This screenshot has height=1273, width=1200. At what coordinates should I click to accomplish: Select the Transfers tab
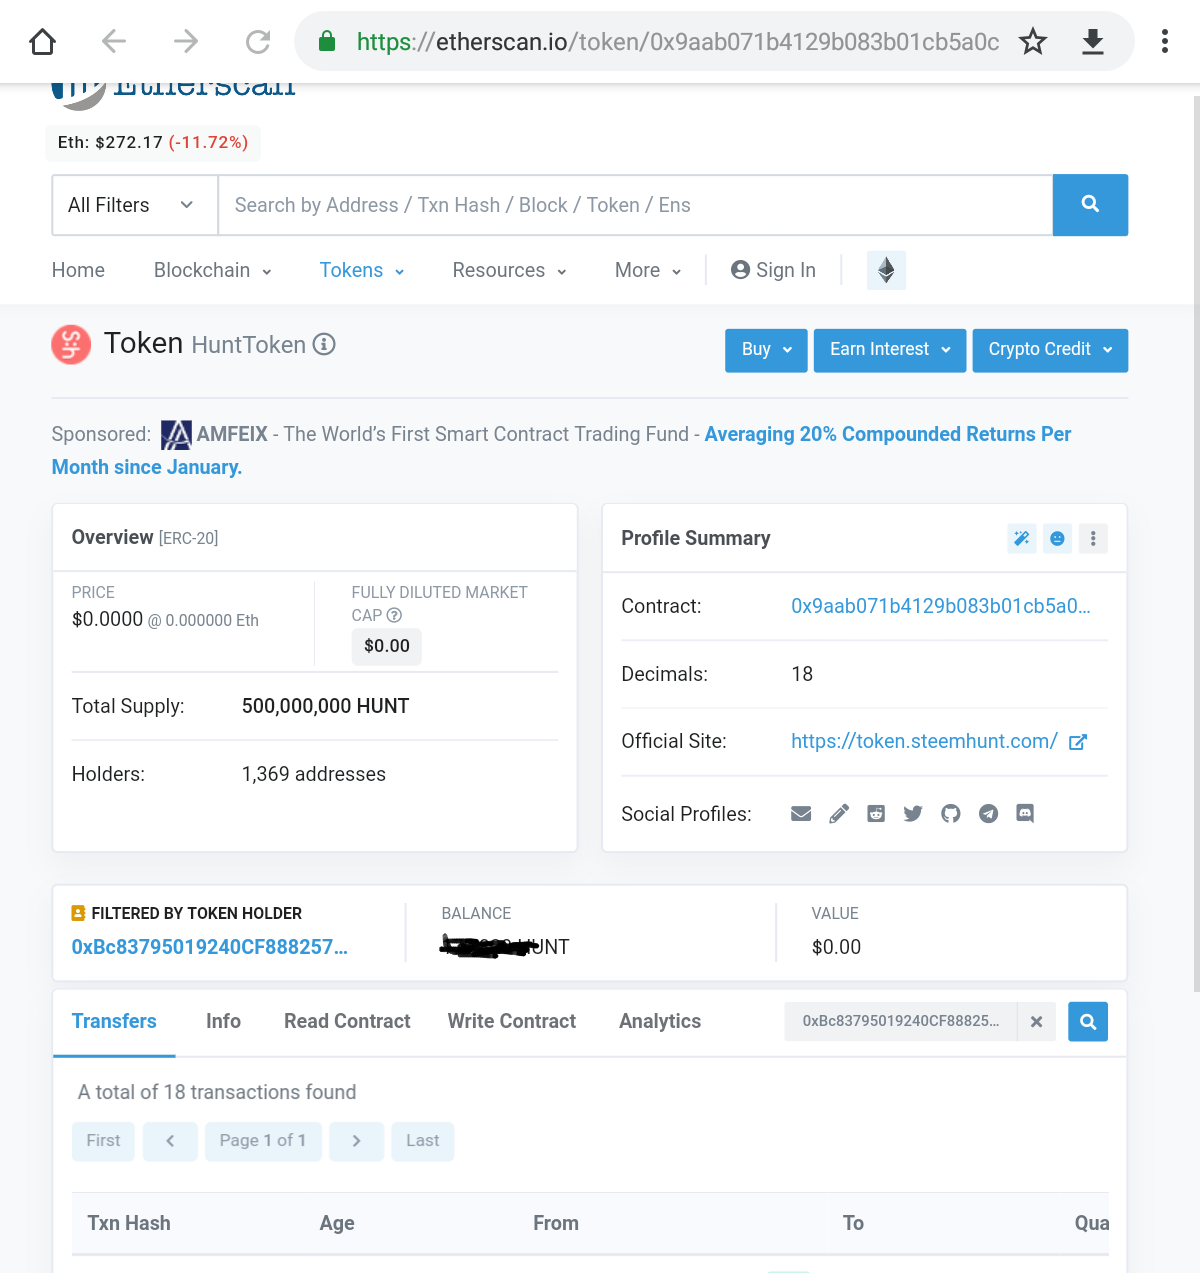coord(114,1021)
